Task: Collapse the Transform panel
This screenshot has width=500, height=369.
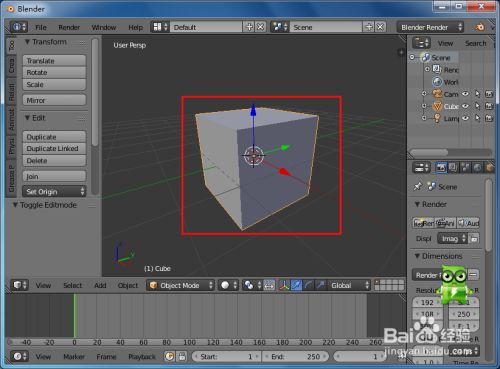Action: (x=28, y=42)
